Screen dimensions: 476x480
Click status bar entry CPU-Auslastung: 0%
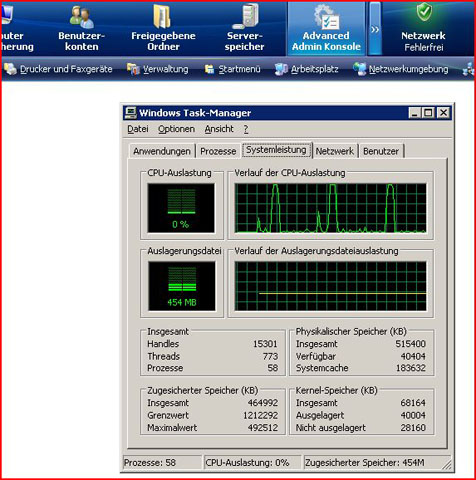(x=252, y=463)
